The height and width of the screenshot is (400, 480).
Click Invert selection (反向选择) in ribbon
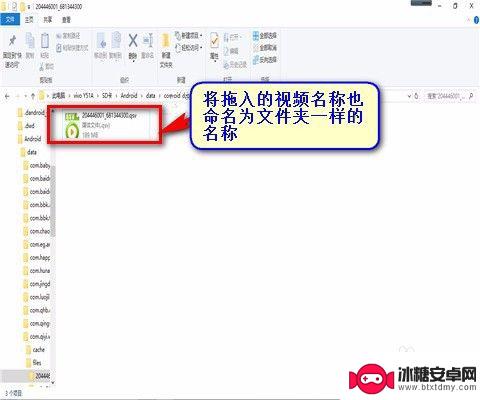(265, 60)
